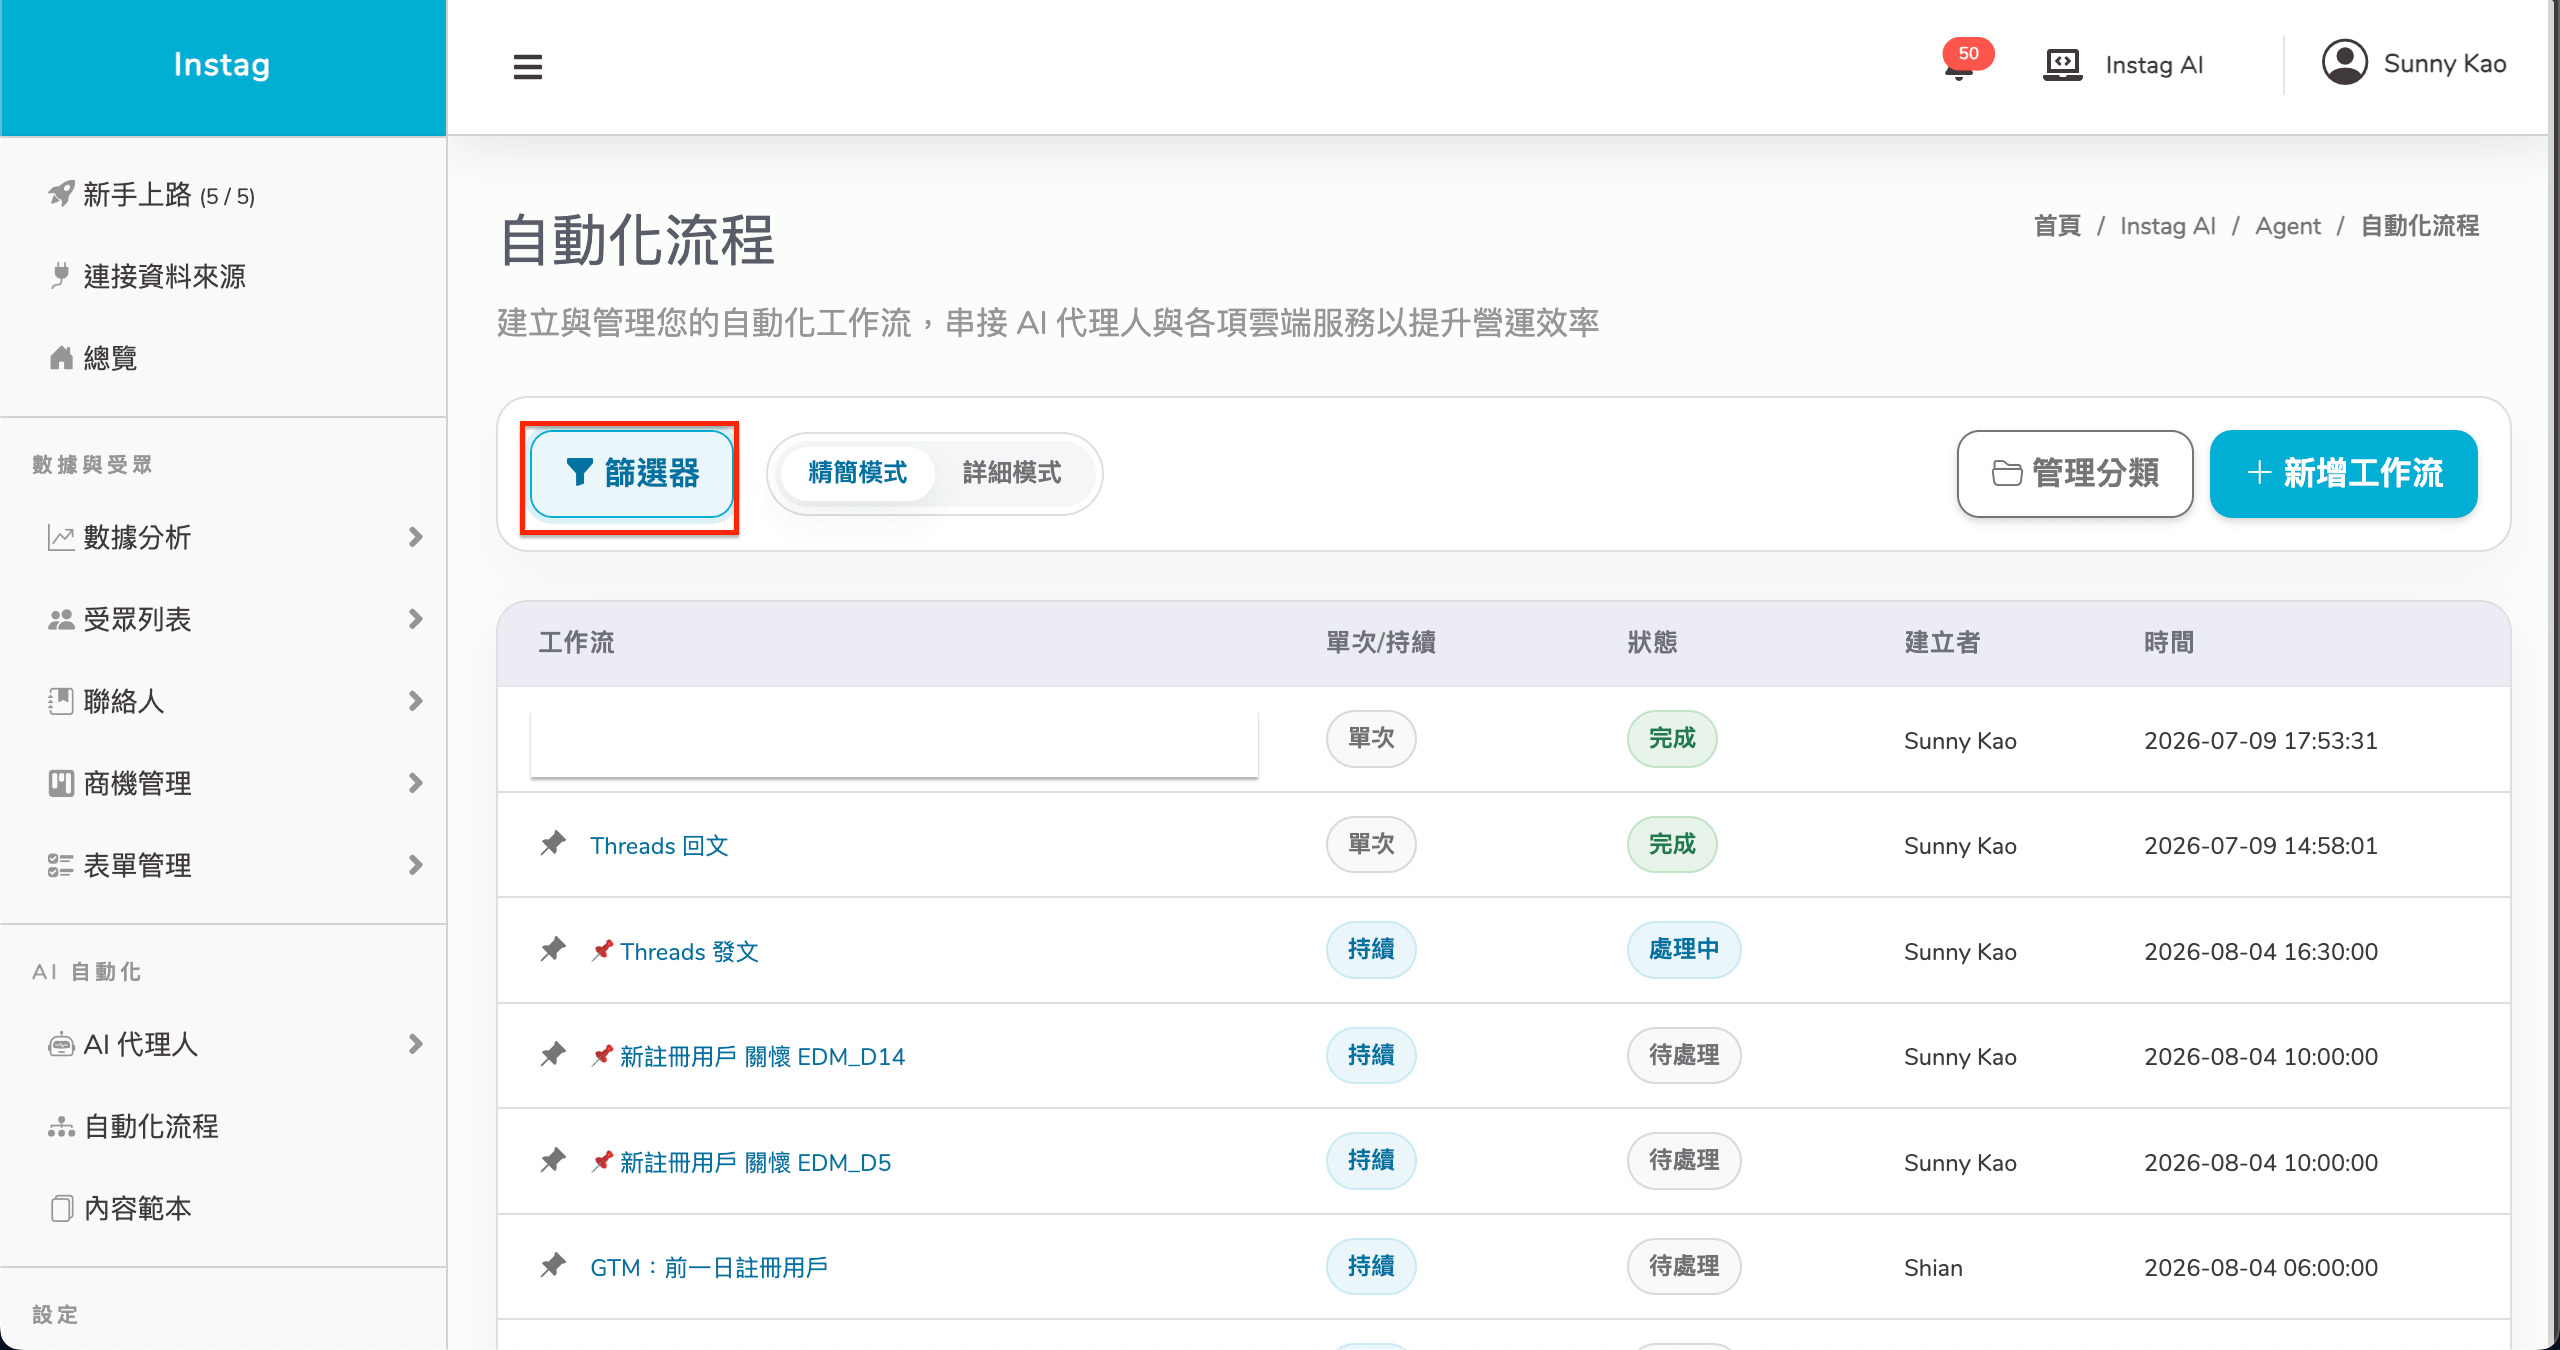Toggle the hamburger sidebar menu

(x=527, y=66)
